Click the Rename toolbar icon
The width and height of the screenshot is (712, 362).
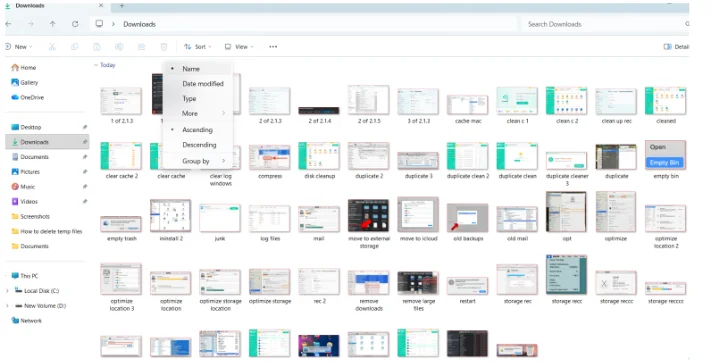(119, 47)
